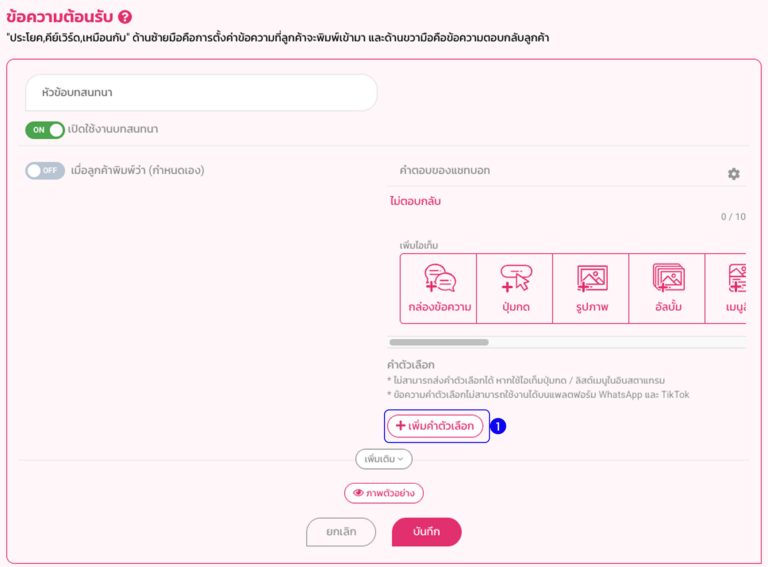Click the eye icon in ภาพตัวอย่าง

358,493
